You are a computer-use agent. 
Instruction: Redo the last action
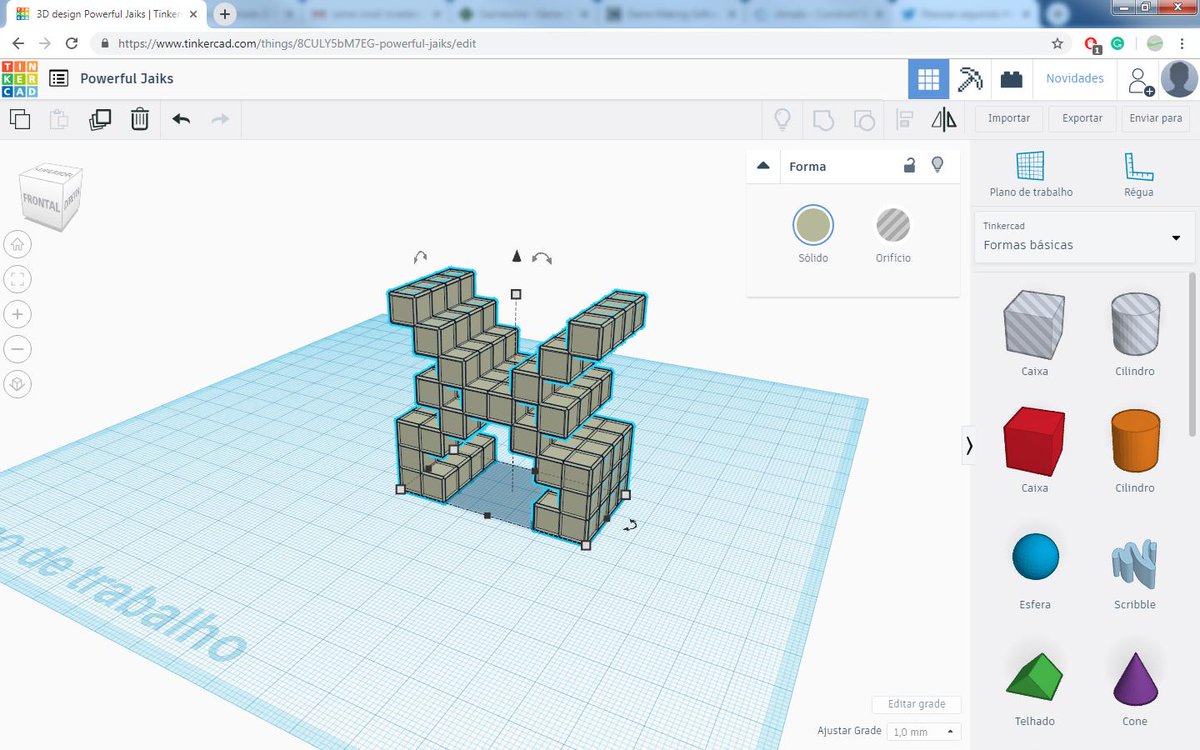coord(220,119)
